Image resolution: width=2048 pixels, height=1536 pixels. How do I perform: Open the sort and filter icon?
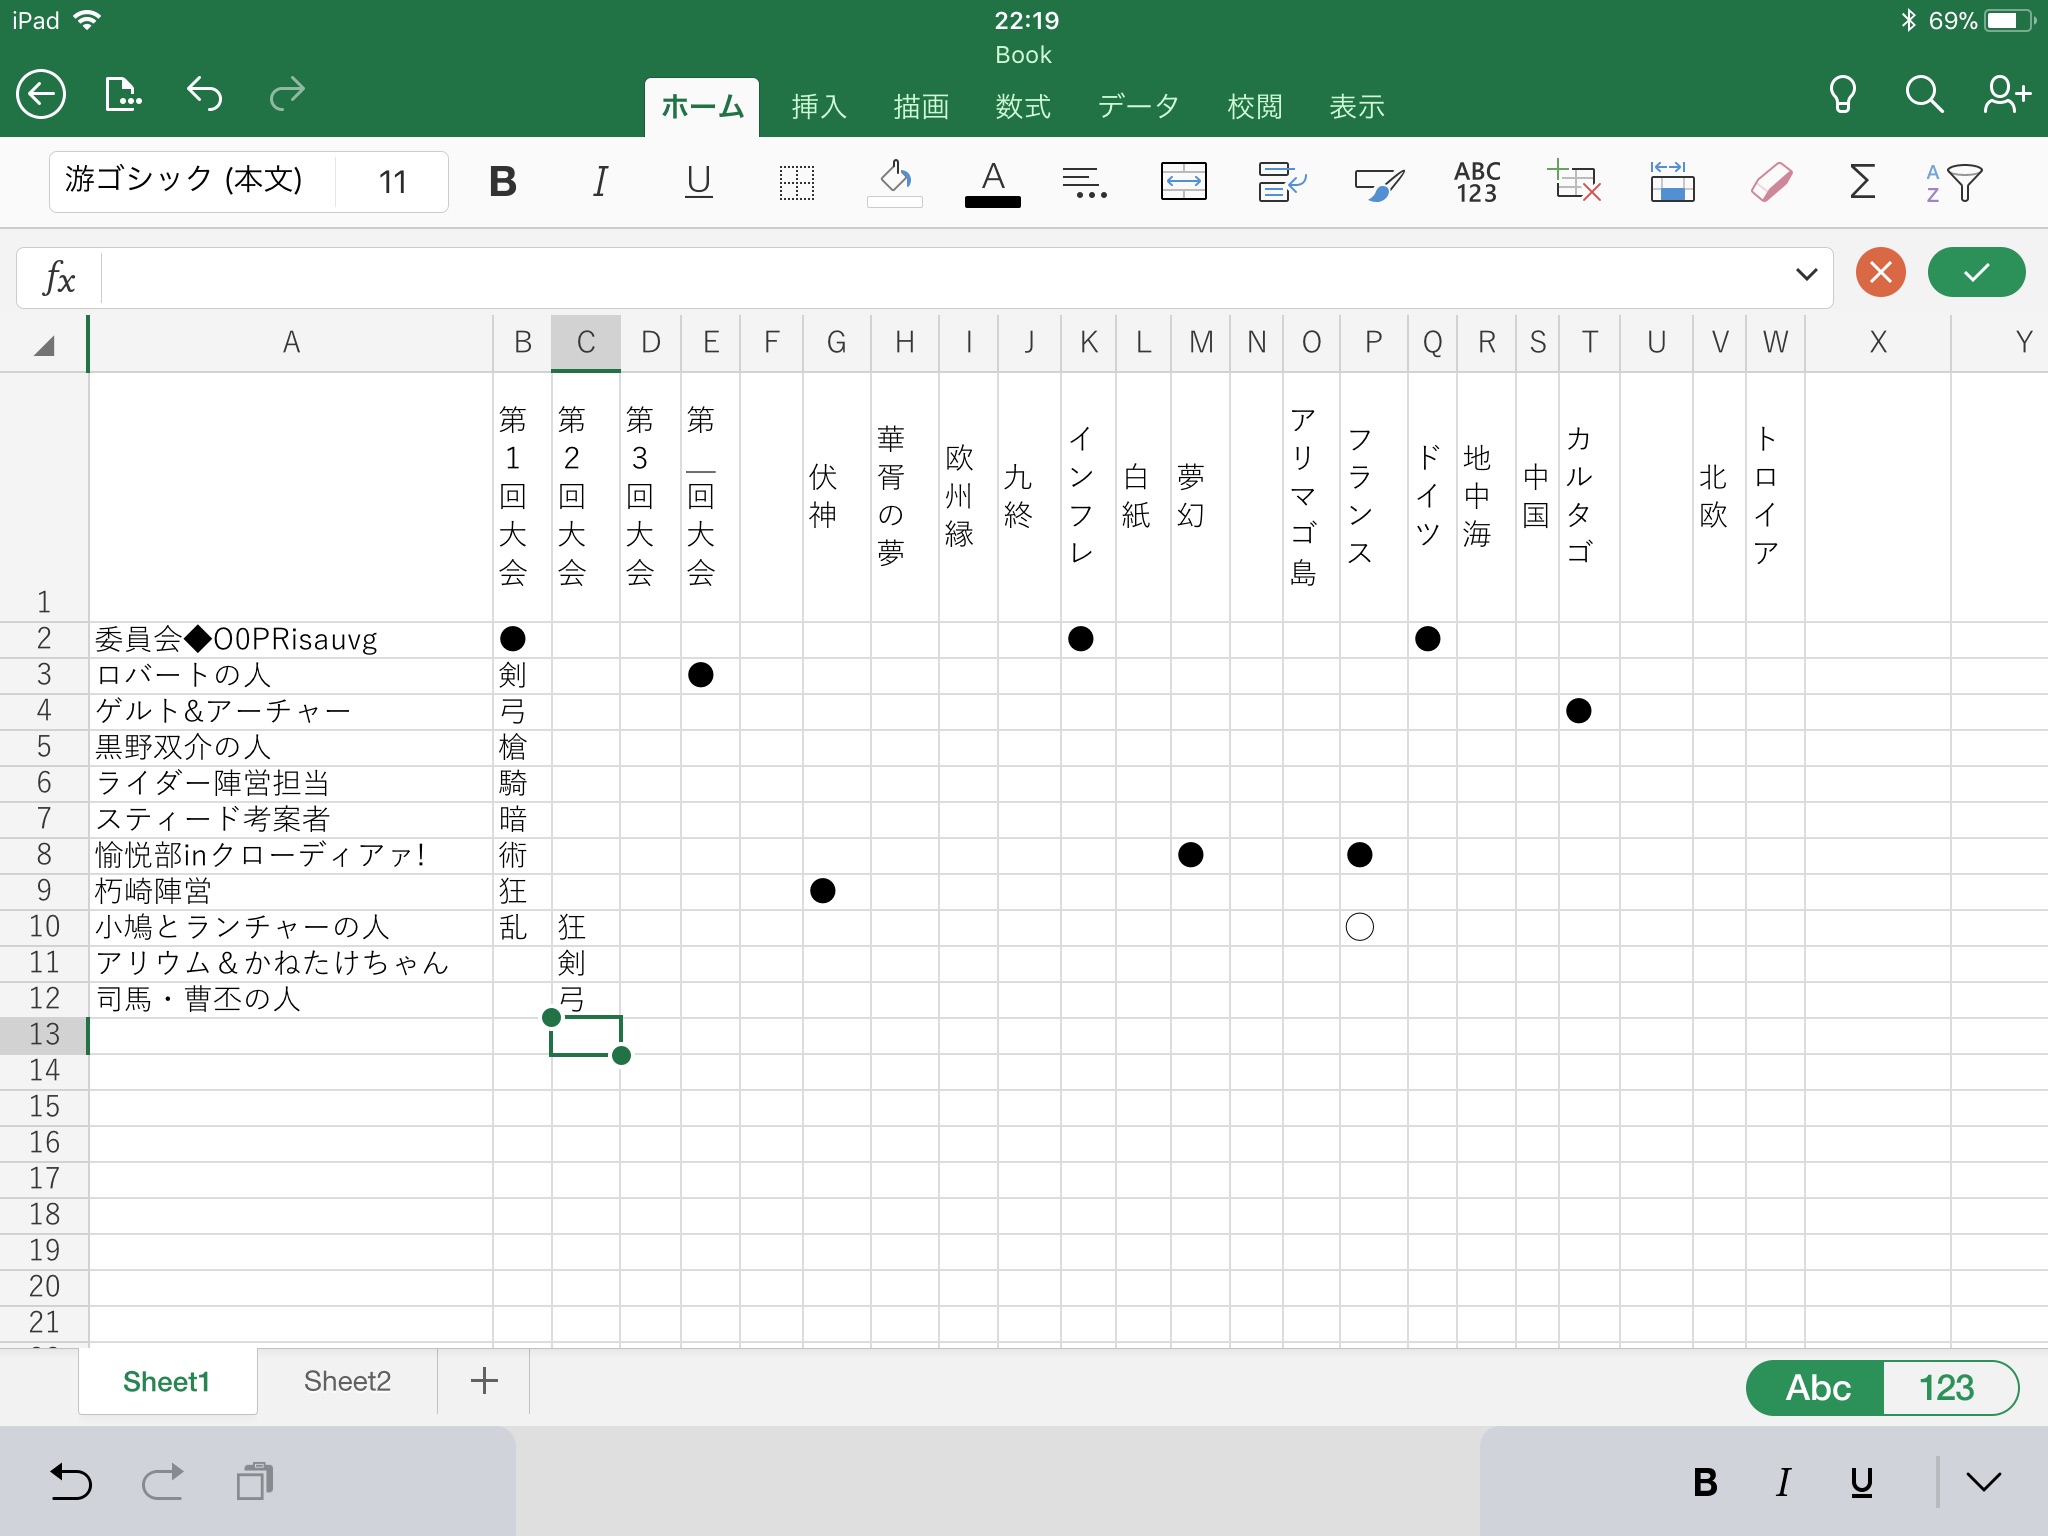click(x=1954, y=182)
